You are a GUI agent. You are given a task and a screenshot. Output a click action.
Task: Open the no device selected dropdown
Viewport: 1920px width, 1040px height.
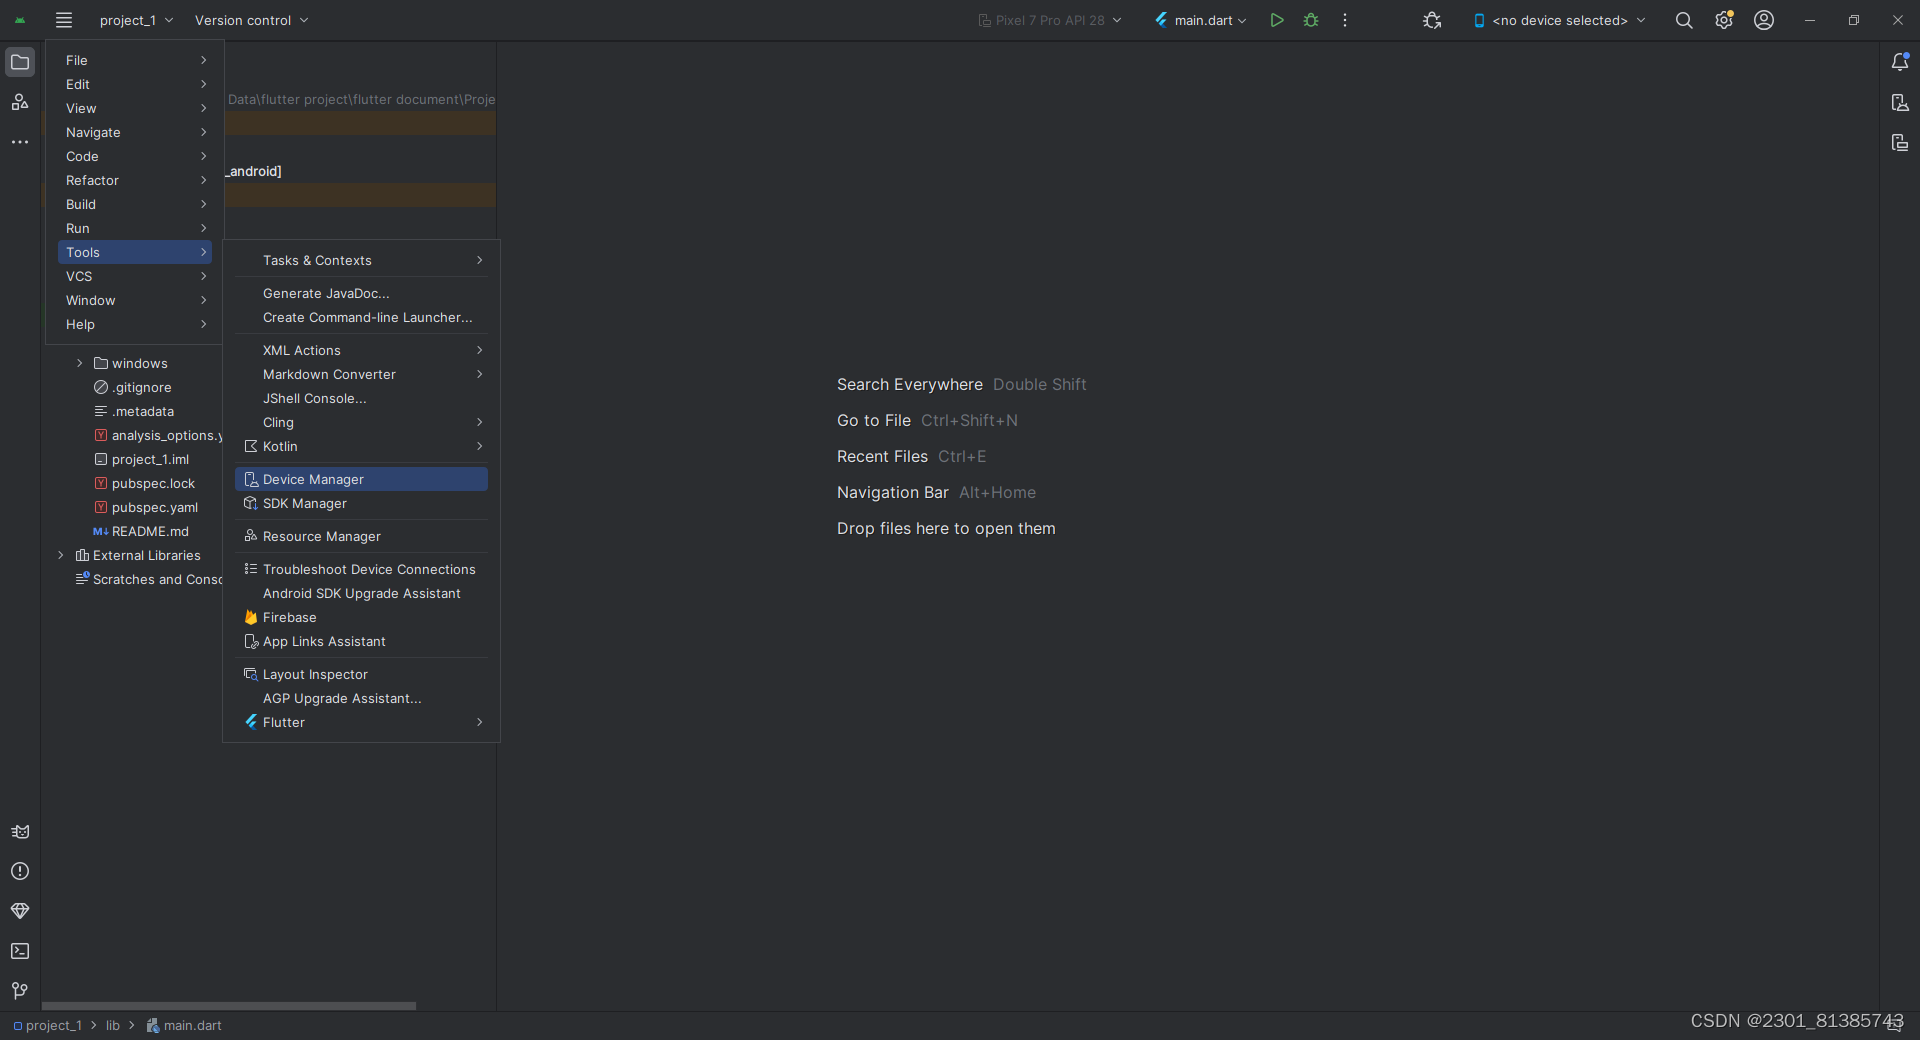point(1559,20)
